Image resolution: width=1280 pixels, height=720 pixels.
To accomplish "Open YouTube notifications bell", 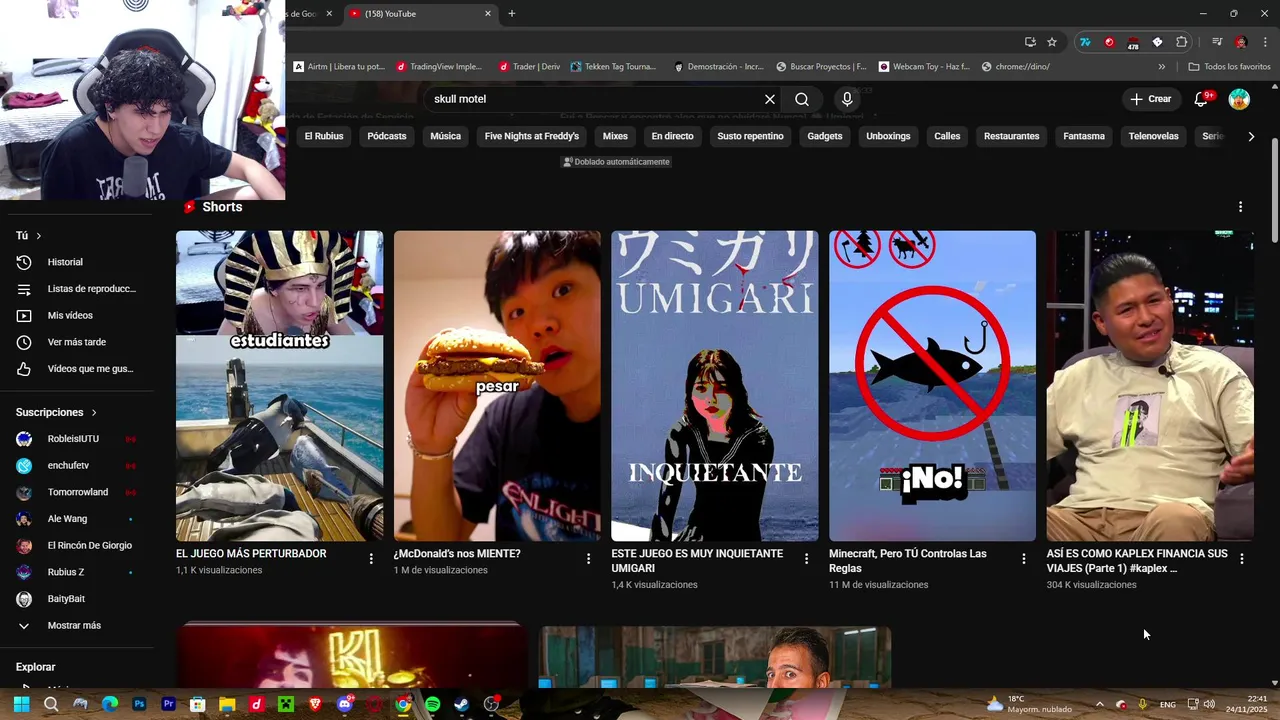I will [1203, 99].
